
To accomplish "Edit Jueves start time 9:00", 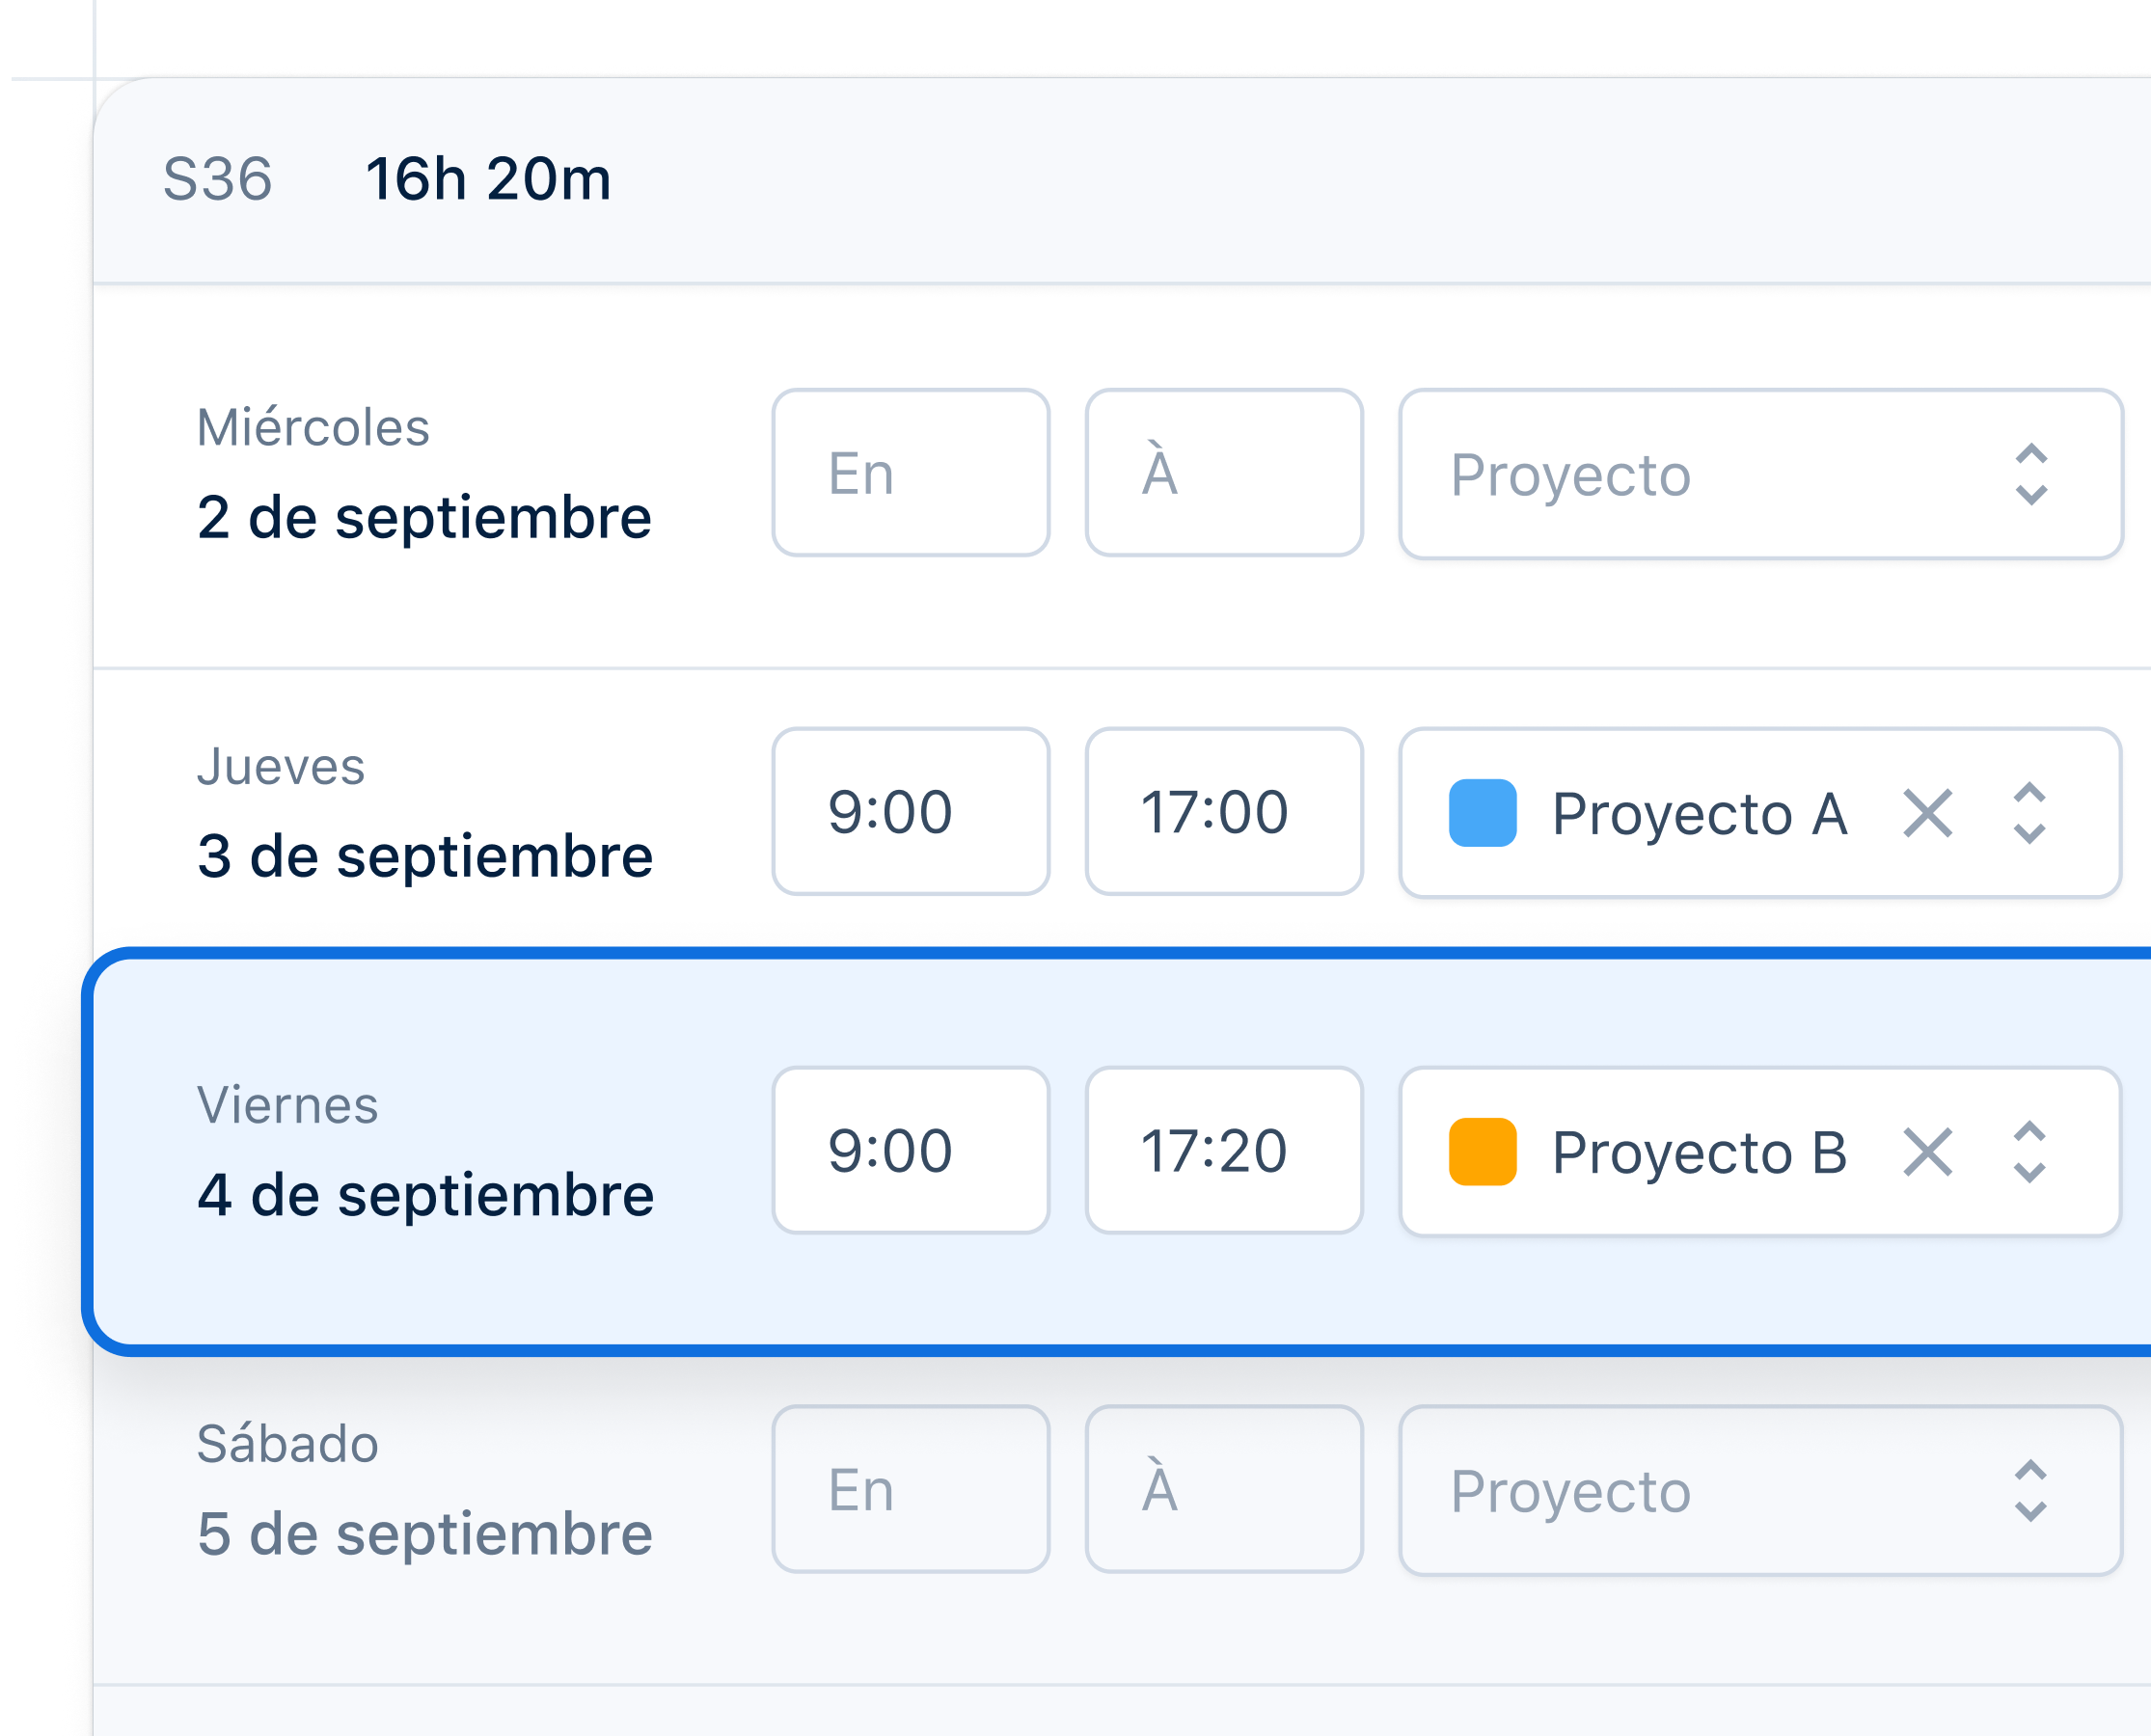I will coord(910,811).
